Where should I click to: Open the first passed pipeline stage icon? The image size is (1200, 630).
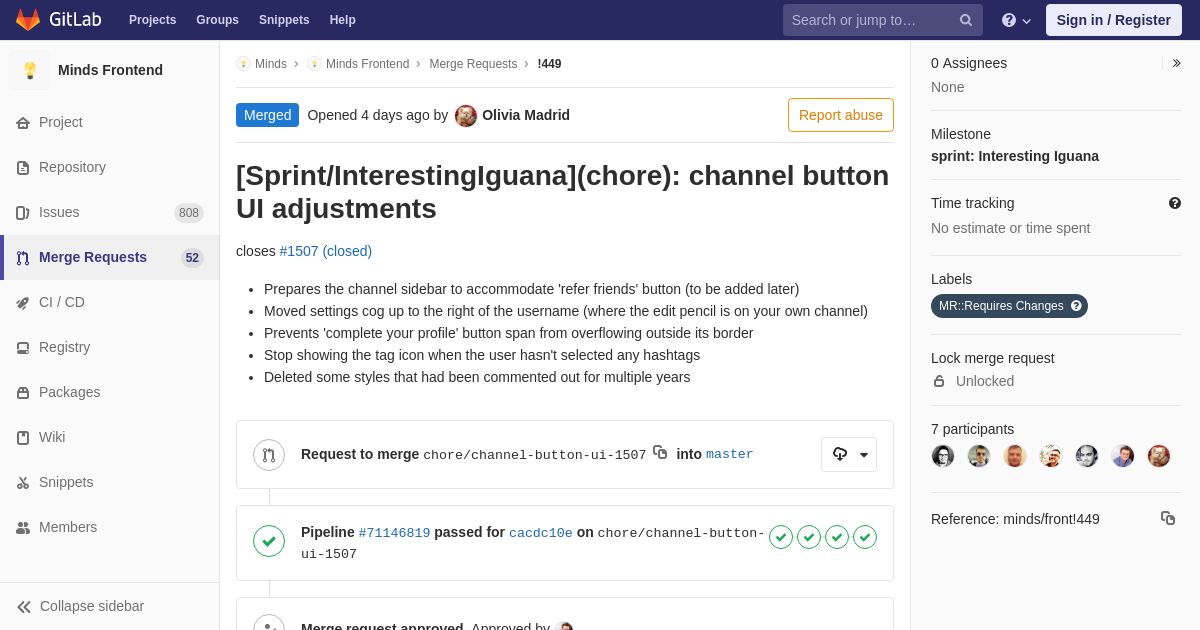(781, 537)
